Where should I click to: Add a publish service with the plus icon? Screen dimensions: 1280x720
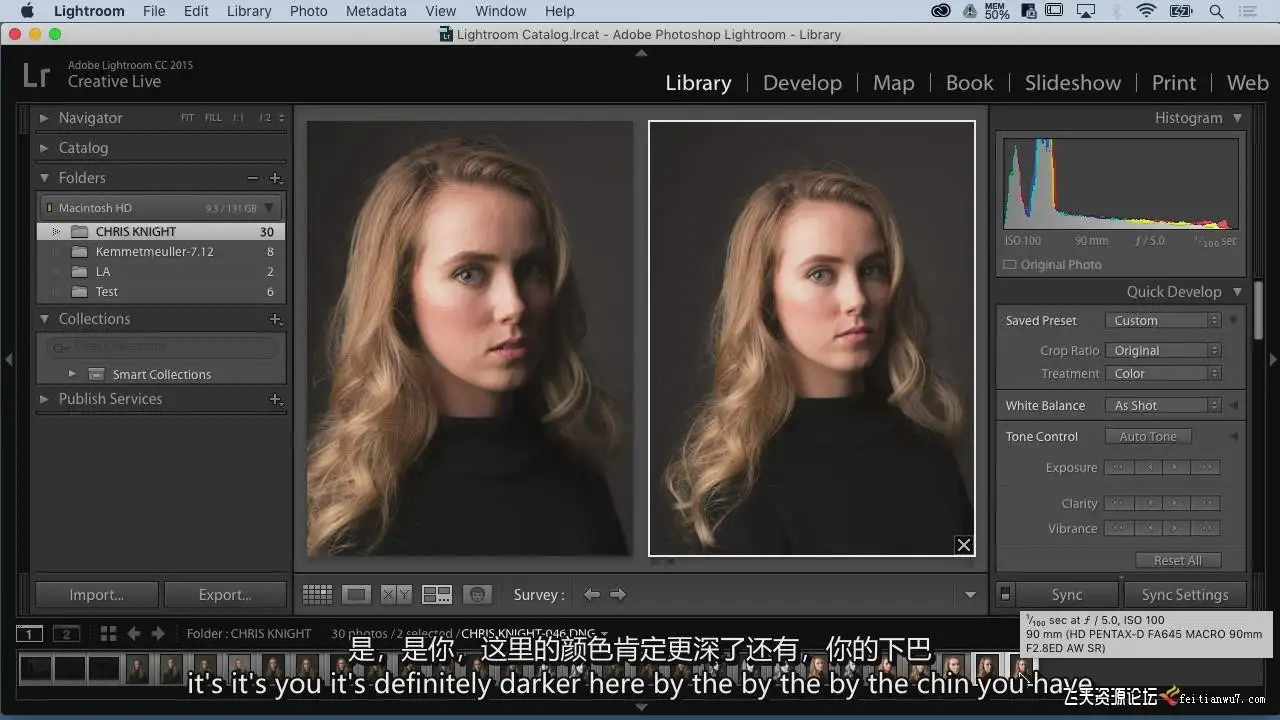coord(276,399)
